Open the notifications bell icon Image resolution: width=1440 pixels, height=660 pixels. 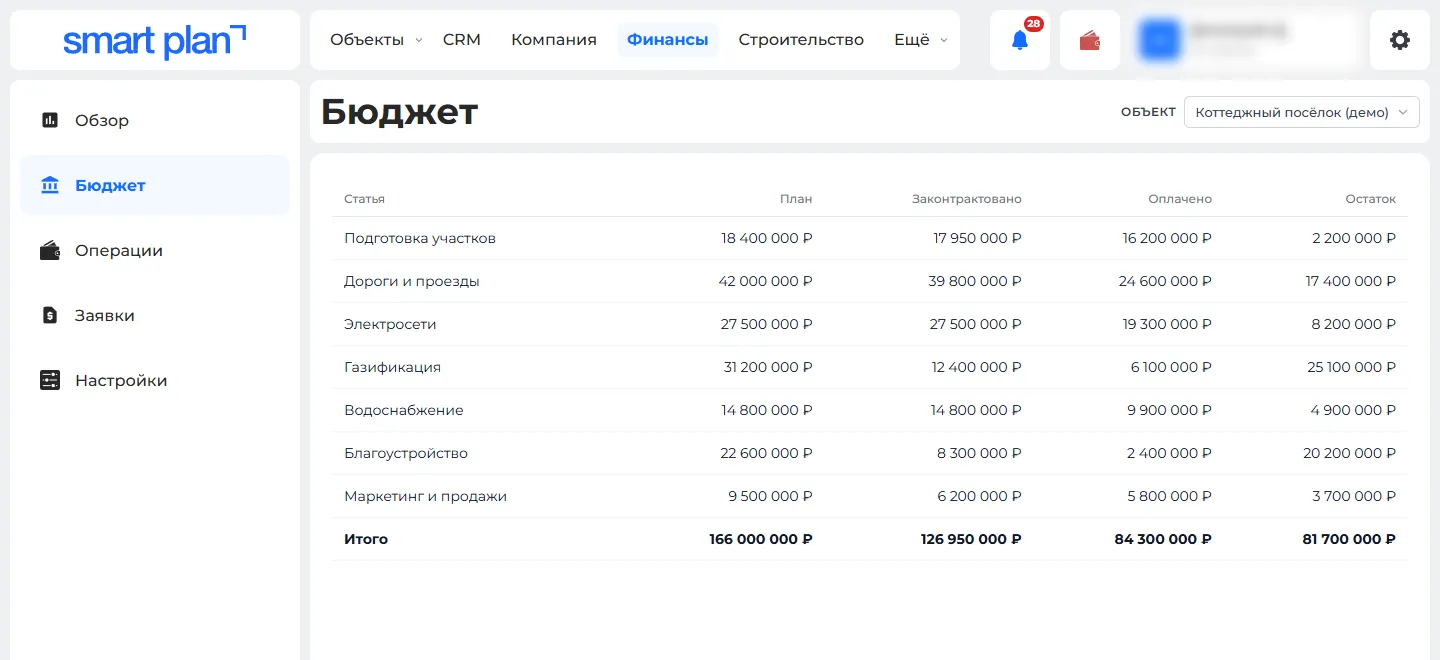(x=1019, y=41)
